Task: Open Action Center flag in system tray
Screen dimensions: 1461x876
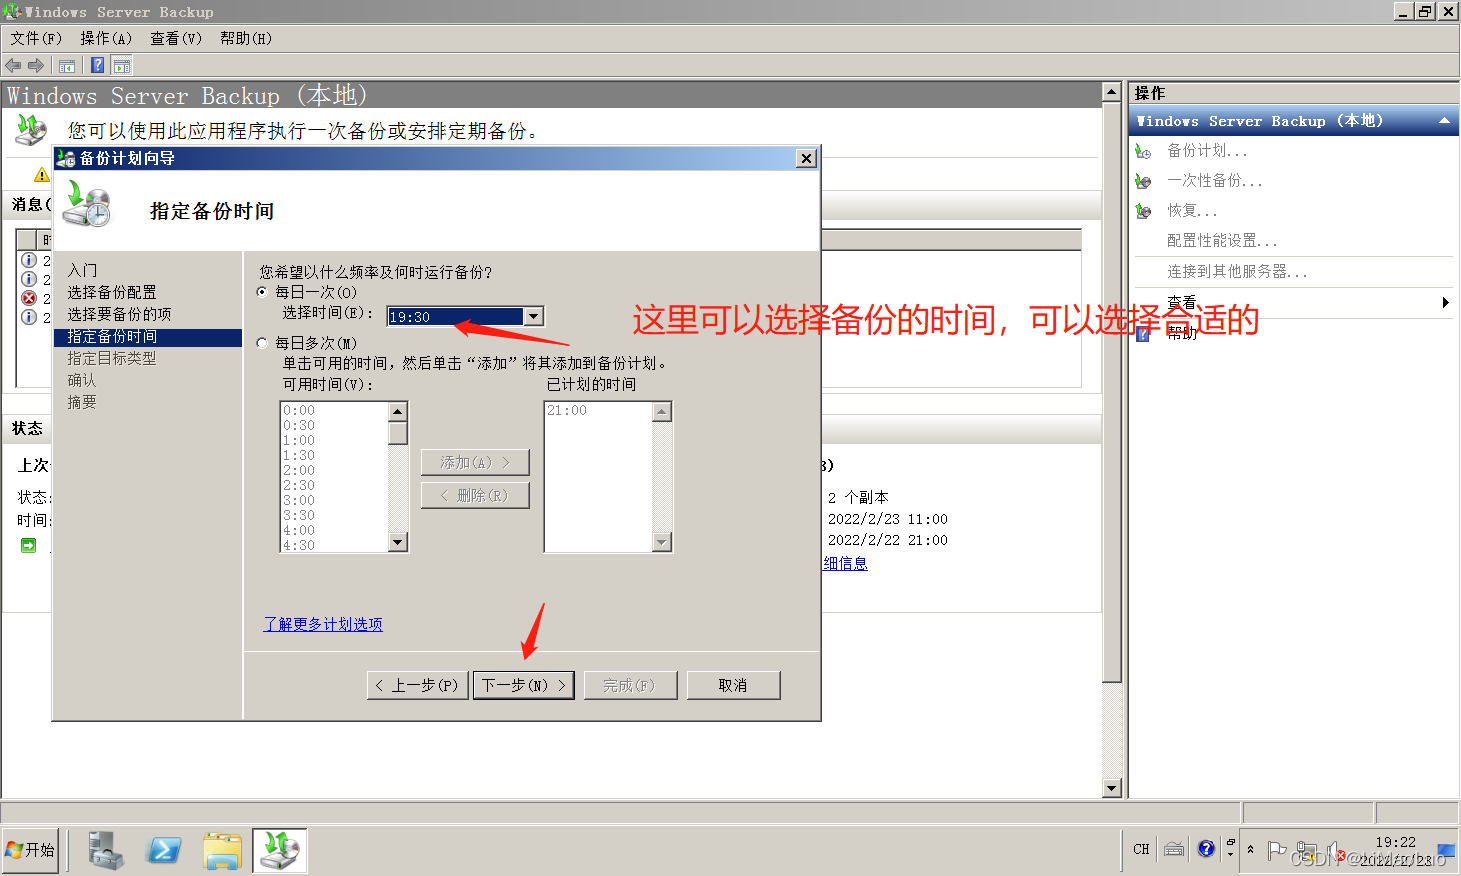Action: [1276, 851]
